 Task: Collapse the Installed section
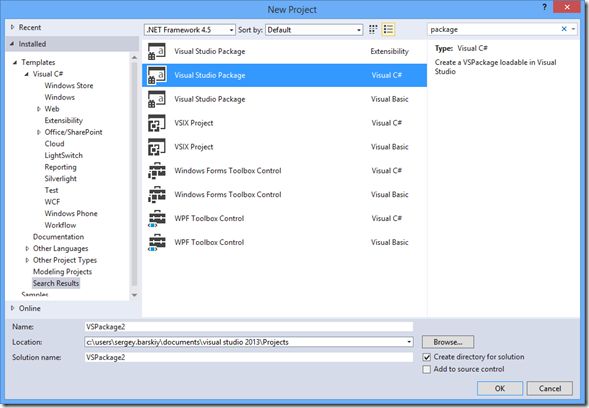pyautogui.click(x=12, y=44)
